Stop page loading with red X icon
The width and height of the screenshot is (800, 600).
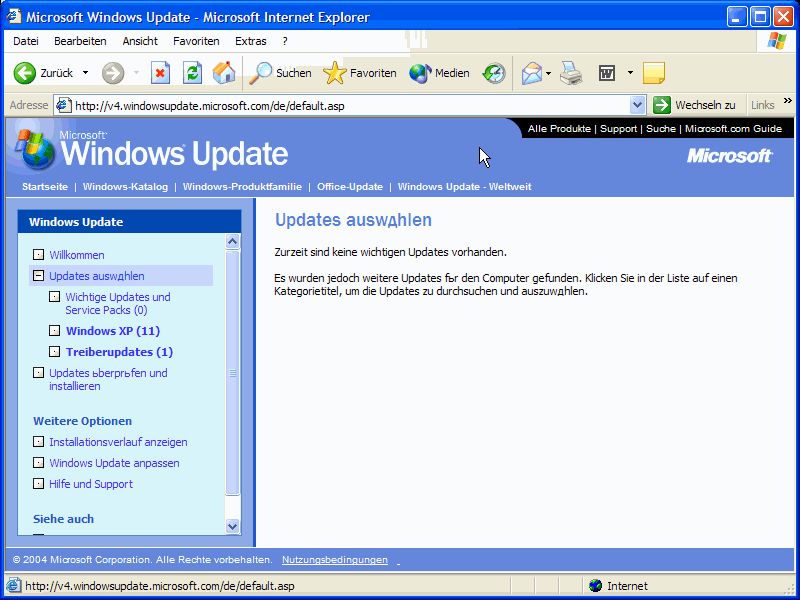[160, 73]
